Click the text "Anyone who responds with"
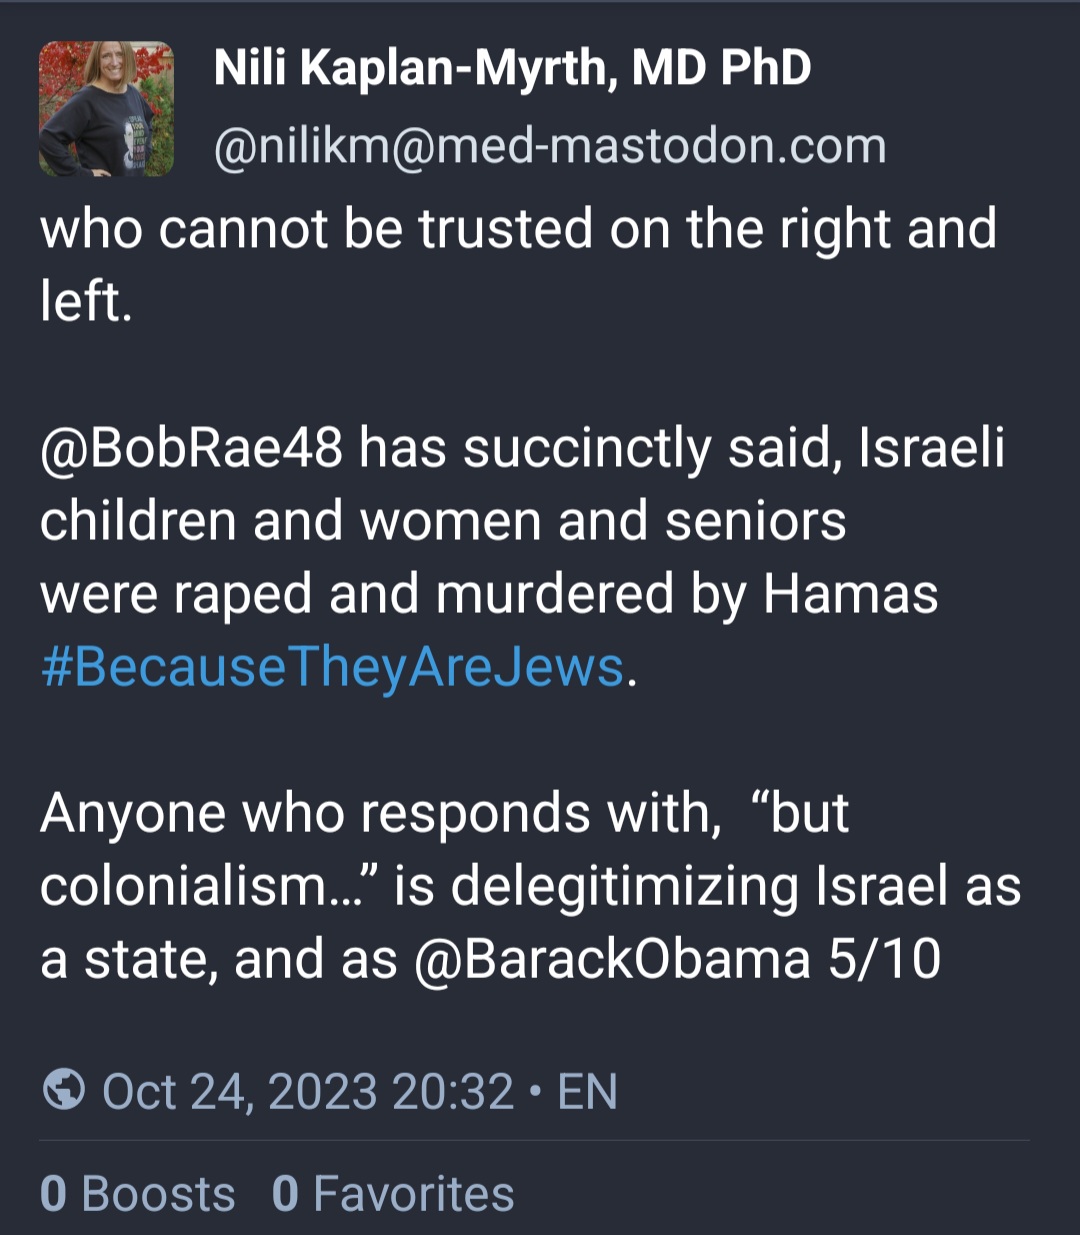1080x1235 pixels. (x=374, y=813)
